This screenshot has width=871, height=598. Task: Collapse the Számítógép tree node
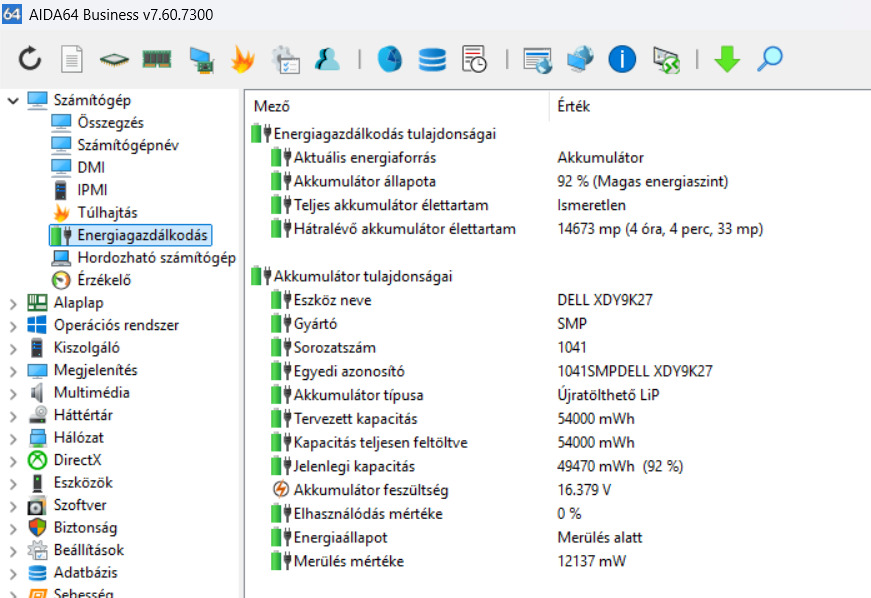click(13, 100)
